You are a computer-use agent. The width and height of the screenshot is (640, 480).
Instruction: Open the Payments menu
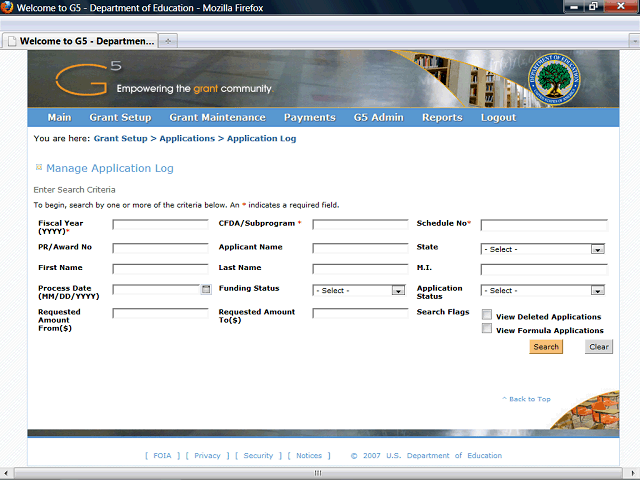click(310, 118)
